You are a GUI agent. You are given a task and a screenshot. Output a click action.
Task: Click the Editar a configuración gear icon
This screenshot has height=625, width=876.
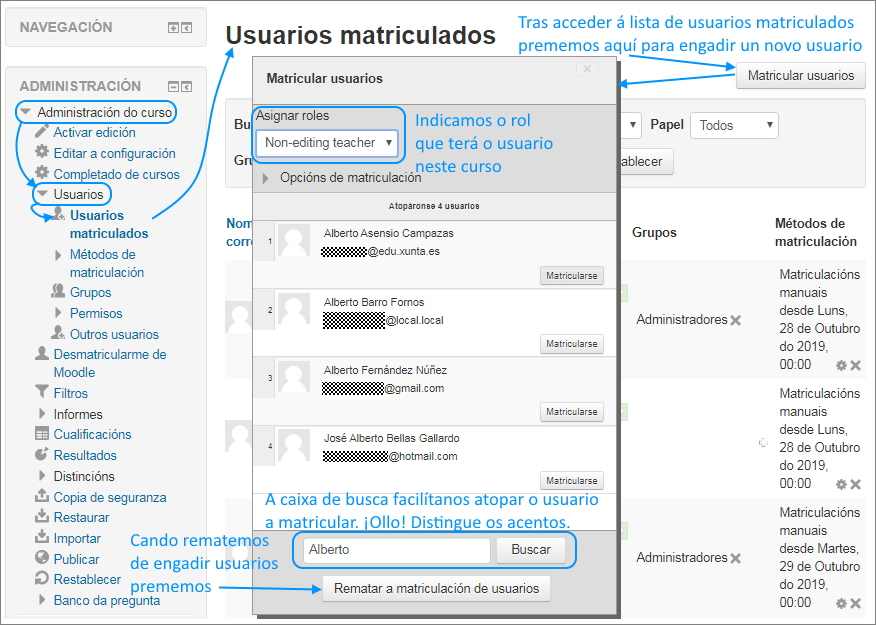tap(41, 152)
